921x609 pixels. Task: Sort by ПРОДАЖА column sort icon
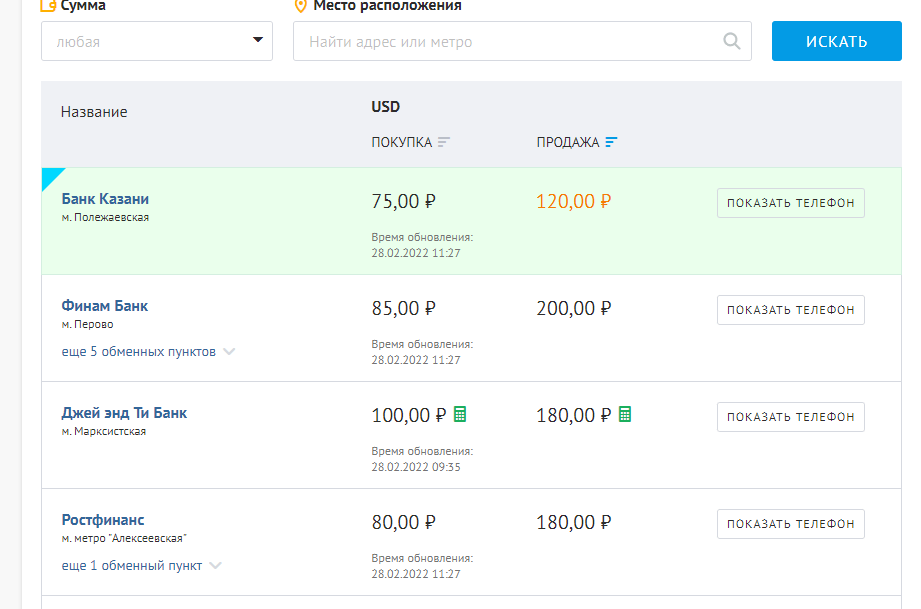coord(611,142)
